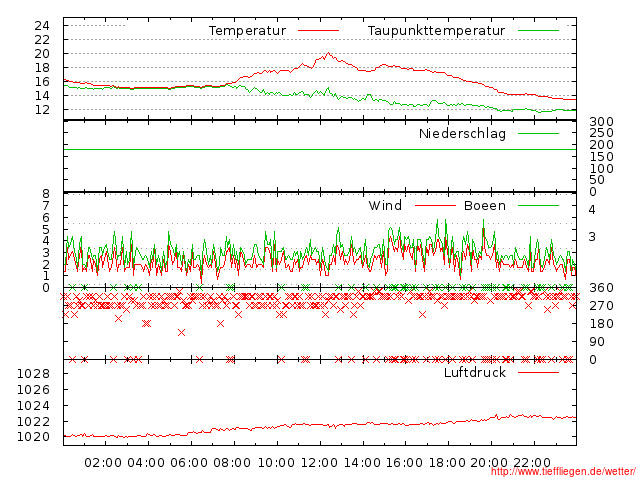Click the Boeen legend label
640x480 pixels.
pyautogui.click(x=485, y=205)
